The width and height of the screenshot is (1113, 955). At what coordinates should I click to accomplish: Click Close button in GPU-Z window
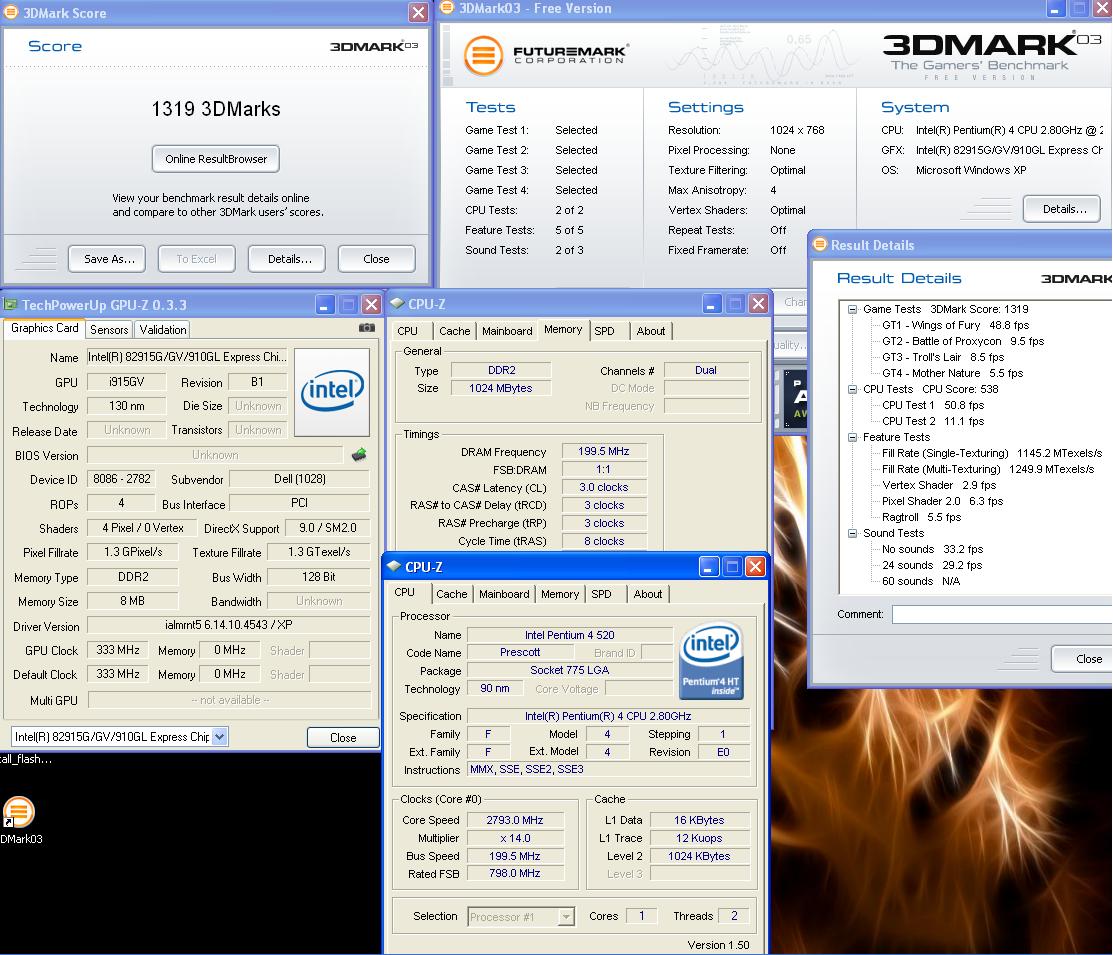[x=343, y=738]
